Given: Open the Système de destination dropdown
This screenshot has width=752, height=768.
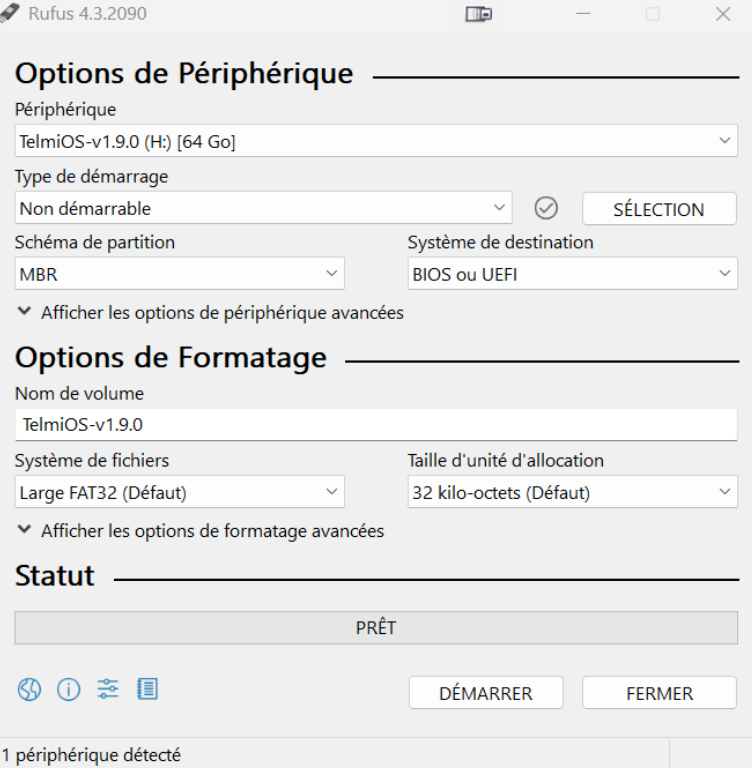Looking at the screenshot, I should pyautogui.click(x=572, y=274).
